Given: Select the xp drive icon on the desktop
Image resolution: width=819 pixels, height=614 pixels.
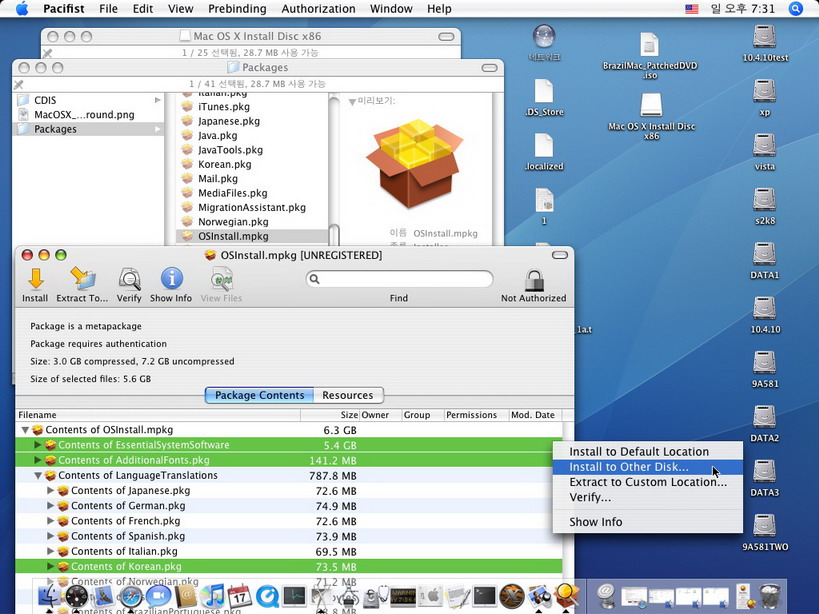Looking at the screenshot, I should (765, 91).
